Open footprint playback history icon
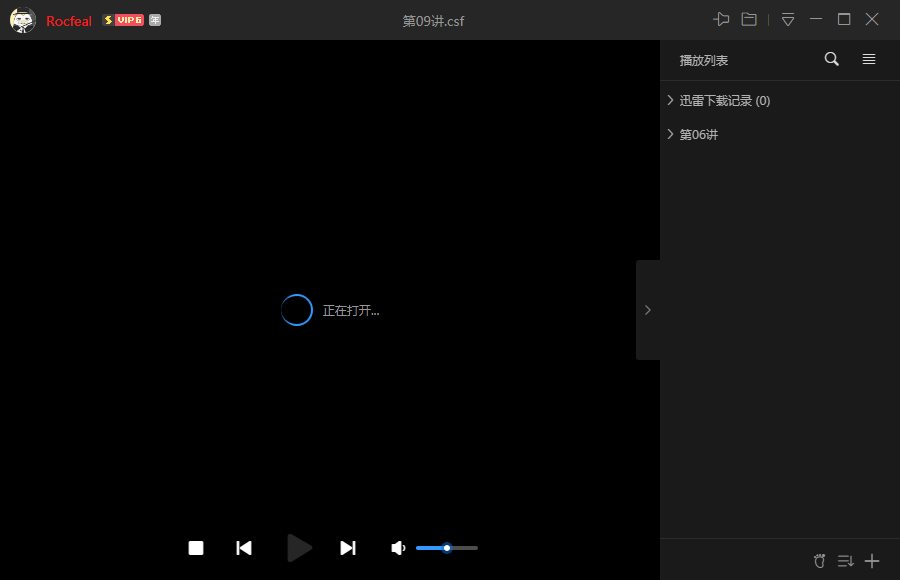Viewport: 900px width, 580px height. coord(819,561)
